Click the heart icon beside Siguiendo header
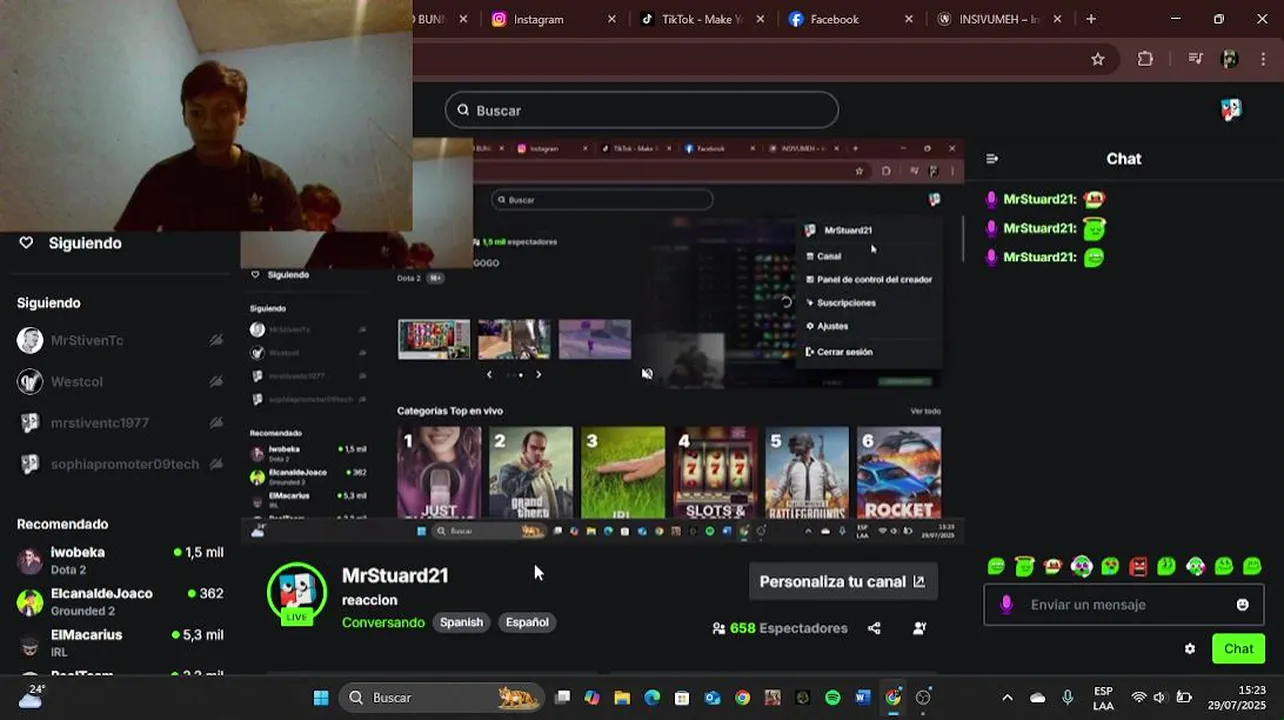This screenshot has width=1284, height=720. click(27, 243)
